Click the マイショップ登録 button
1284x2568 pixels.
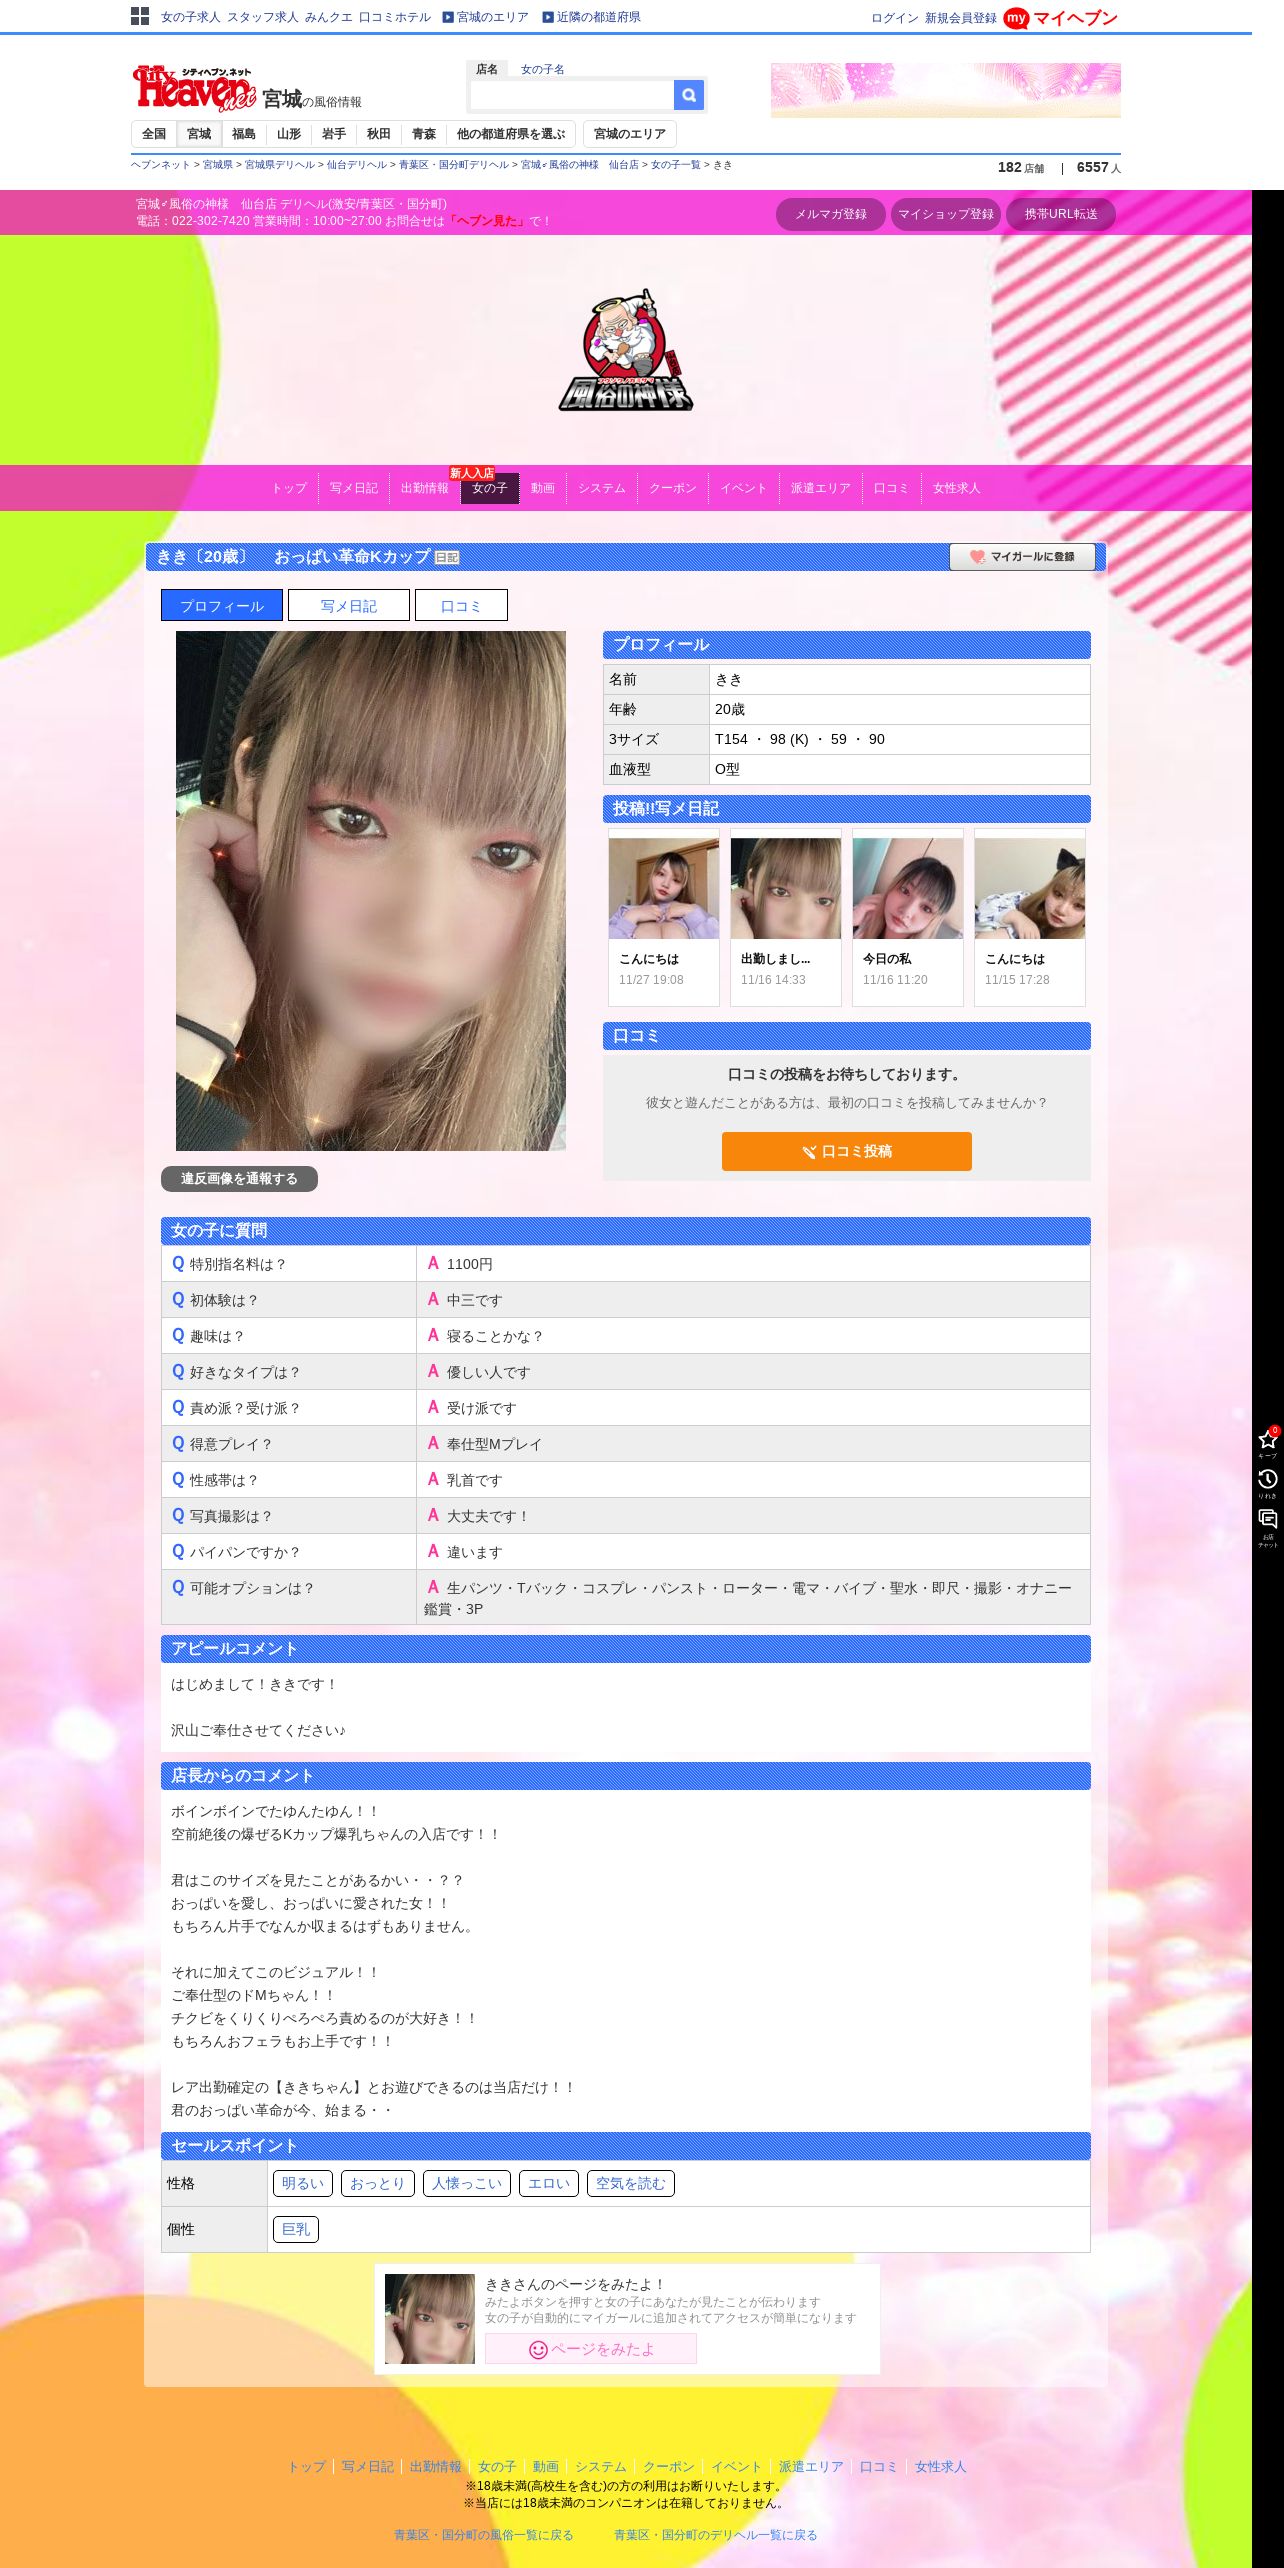[x=946, y=214]
